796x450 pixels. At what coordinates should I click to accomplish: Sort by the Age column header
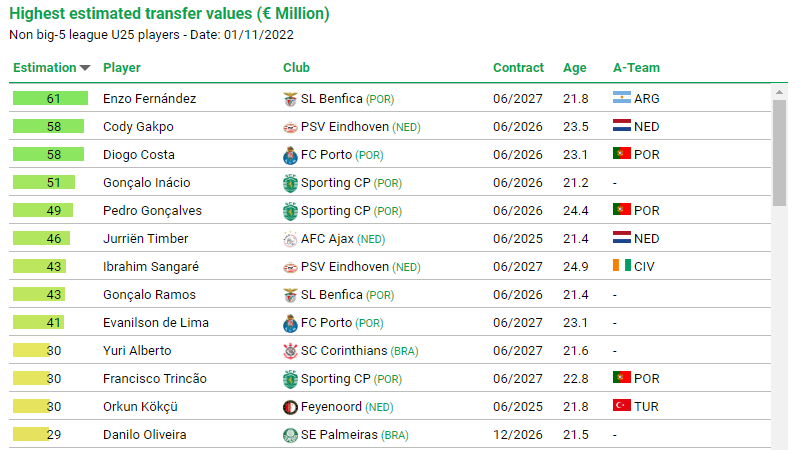click(x=575, y=68)
